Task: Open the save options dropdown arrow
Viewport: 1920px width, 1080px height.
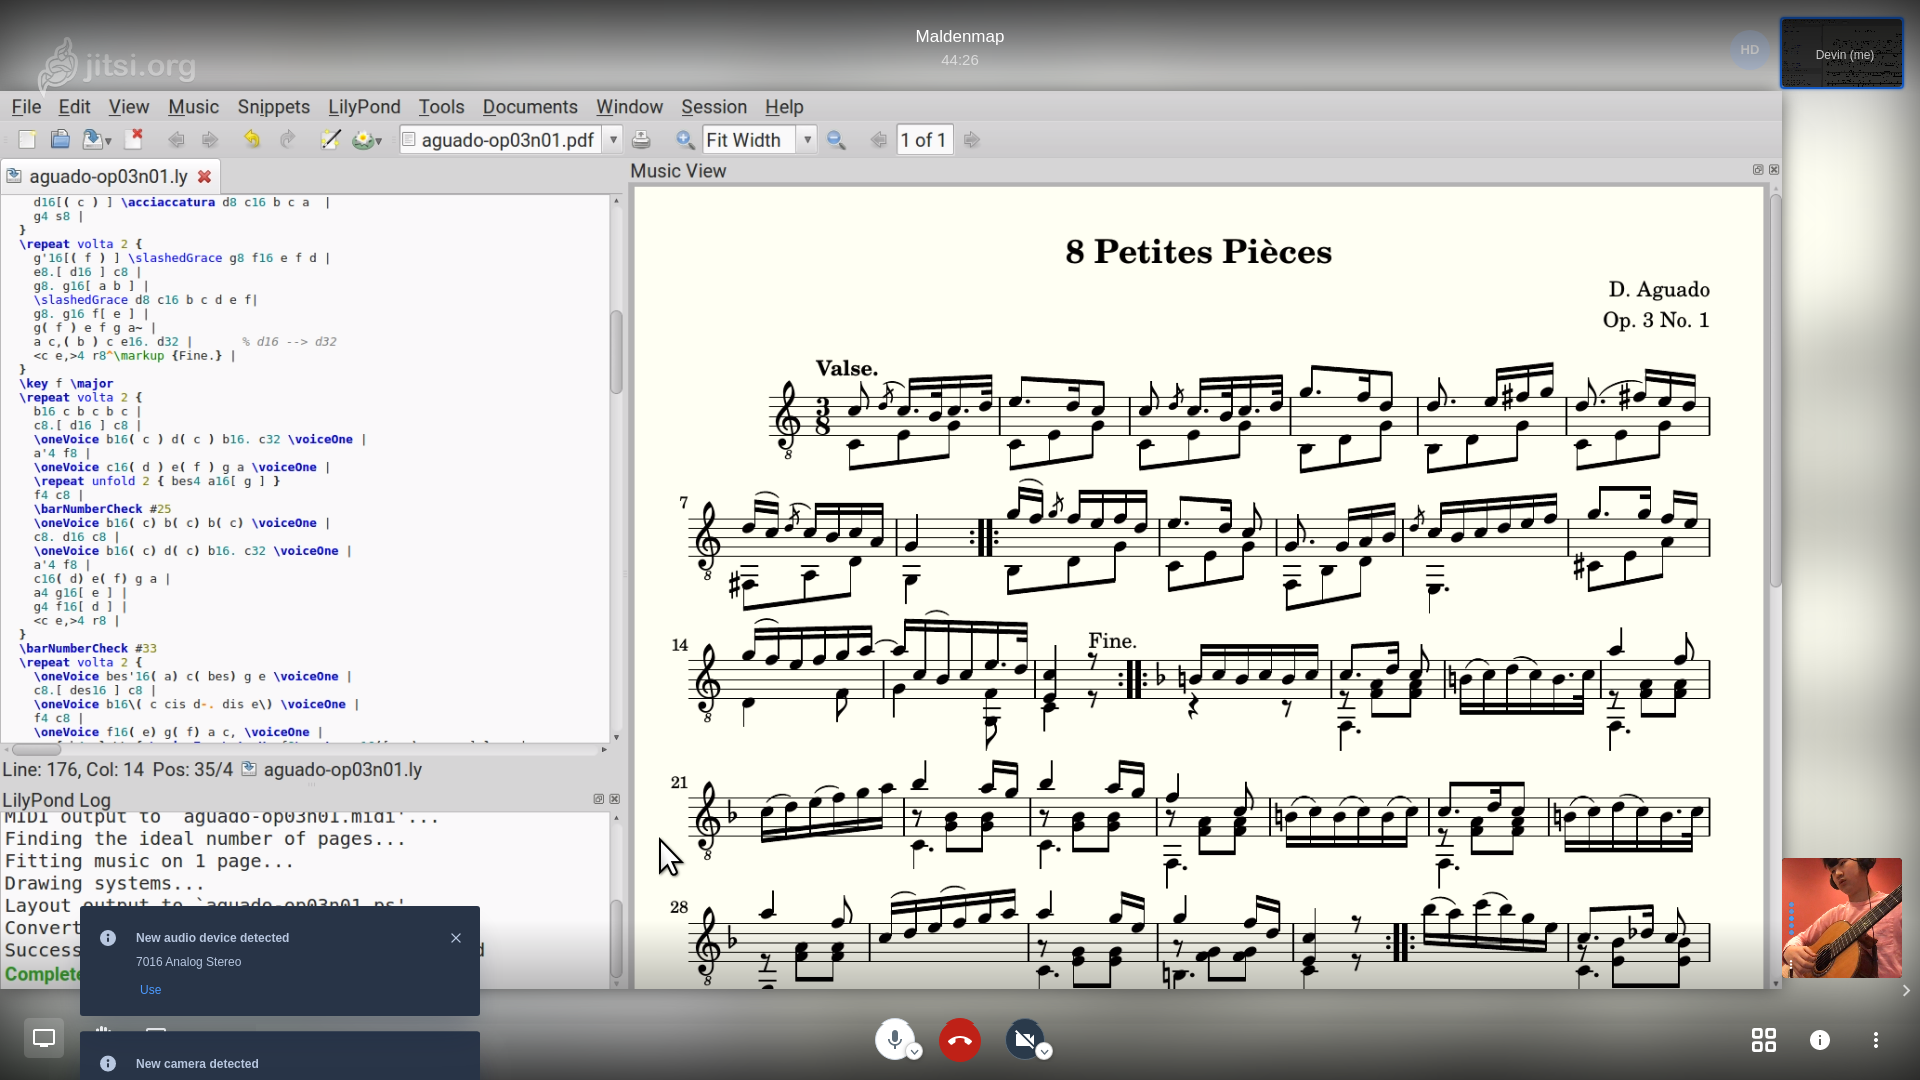Action: tap(108, 142)
